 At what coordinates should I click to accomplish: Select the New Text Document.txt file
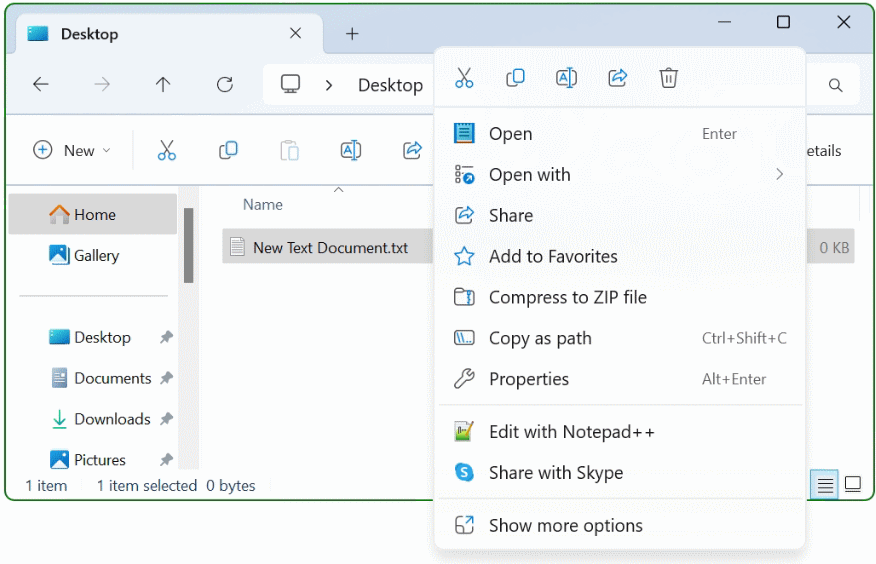point(330,248)
